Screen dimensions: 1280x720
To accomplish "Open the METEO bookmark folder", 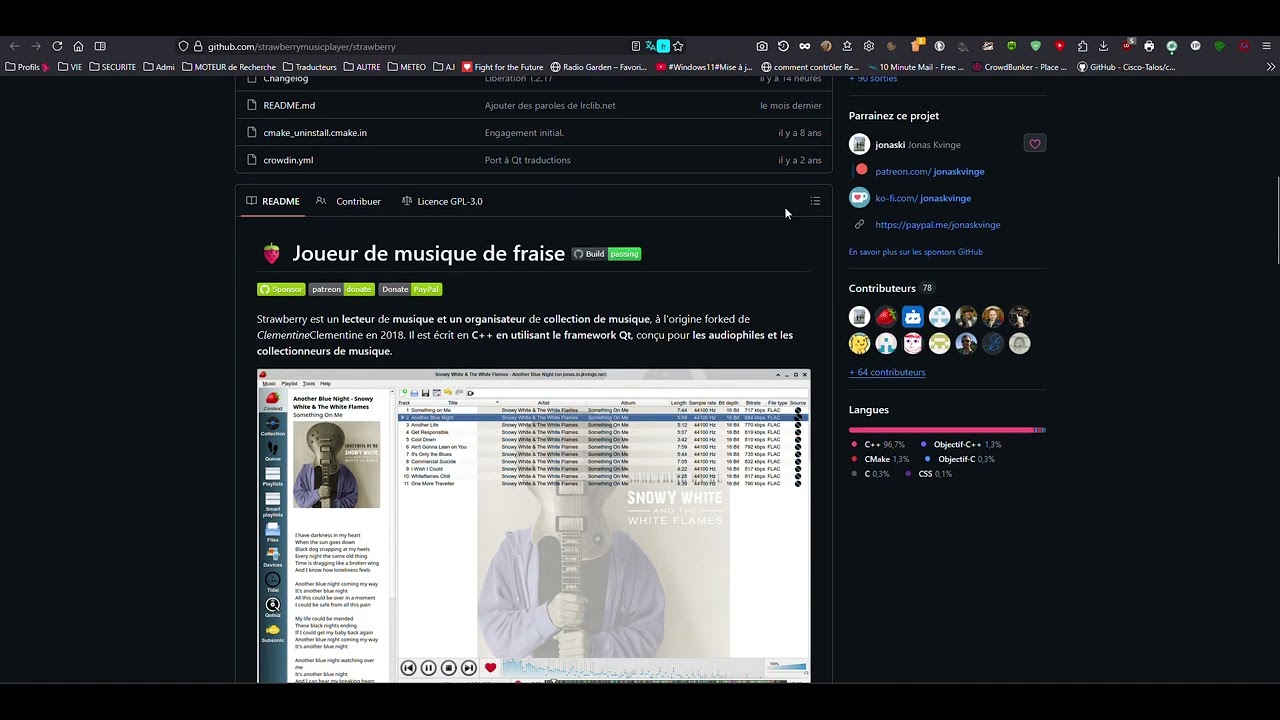I will coord(406,67).
